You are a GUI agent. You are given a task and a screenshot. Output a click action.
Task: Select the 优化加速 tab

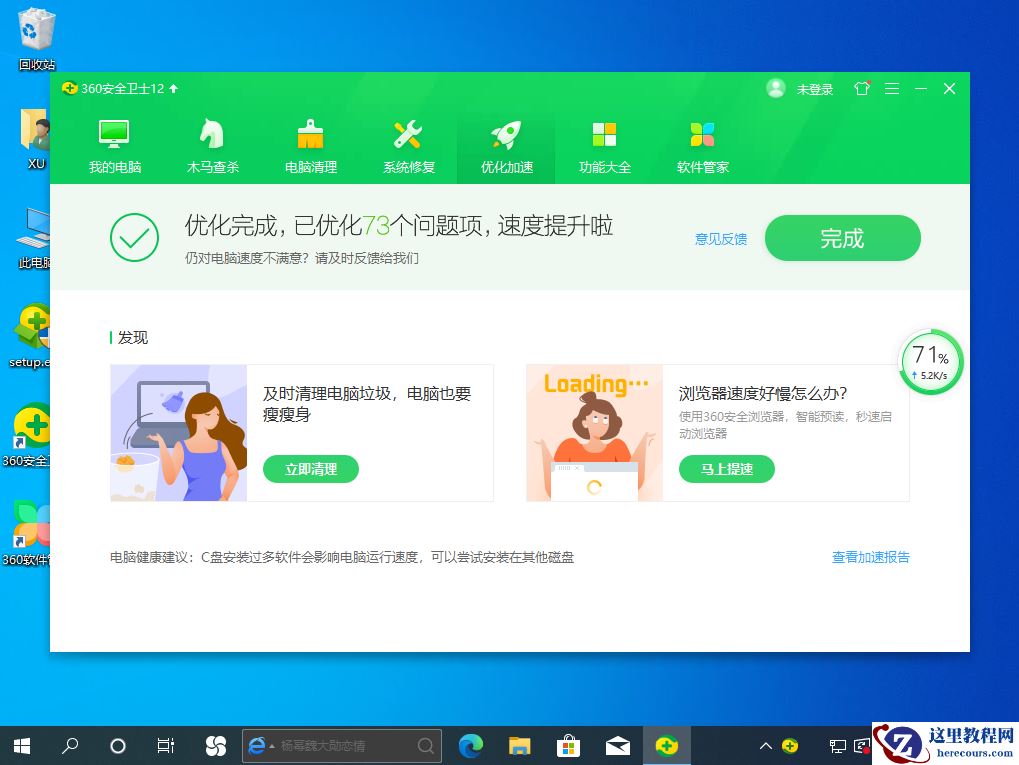(505, 143)
